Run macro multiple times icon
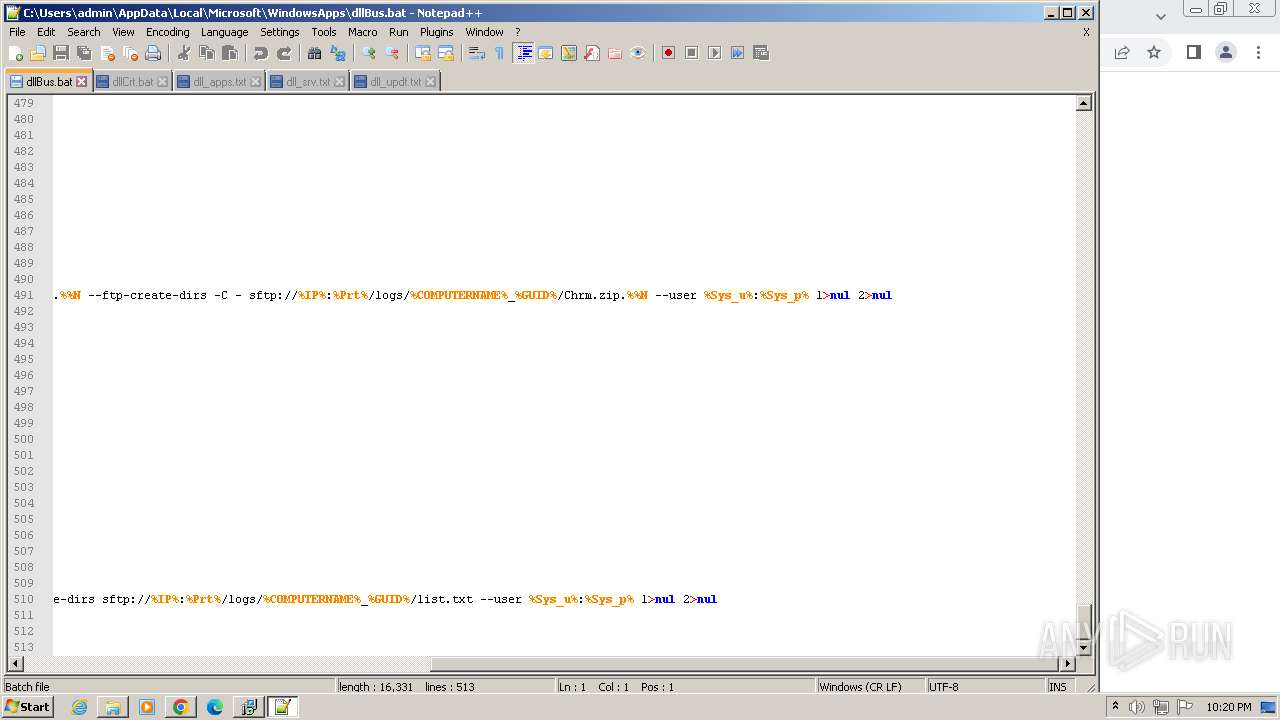 point(737,53)
